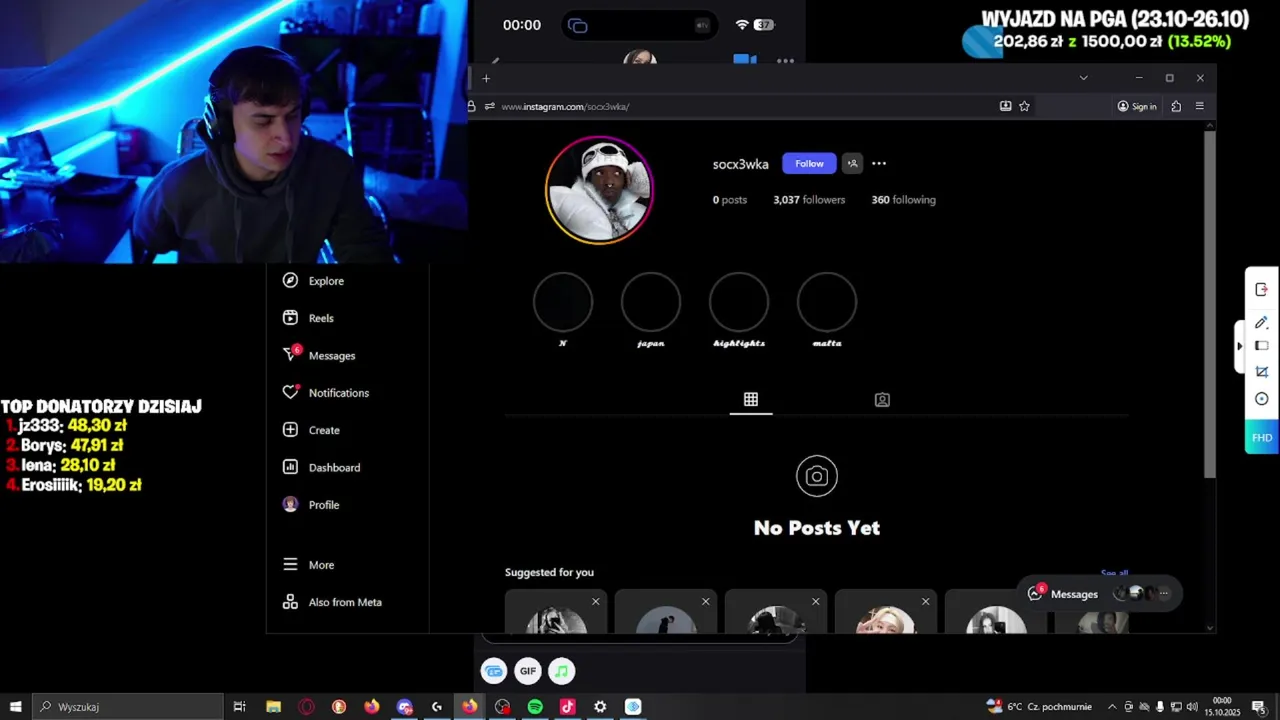Expand the More hamburger menu
The image size is (1280, 720).
tap(308, 565)
